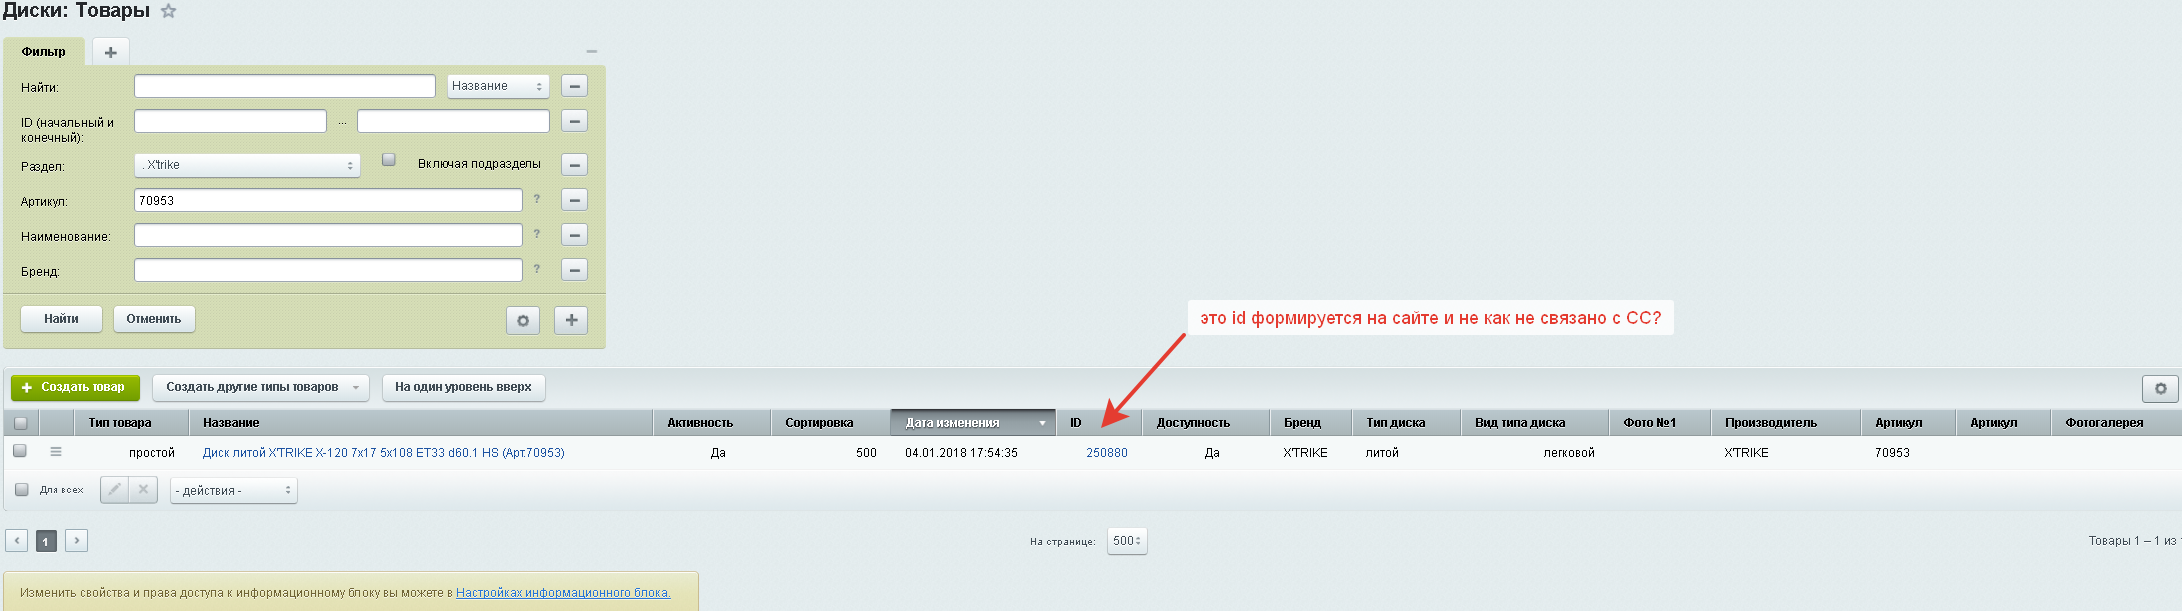2182x611 pixels.
Task: Click the Наименование input field
Action: [x=328, y=235]
